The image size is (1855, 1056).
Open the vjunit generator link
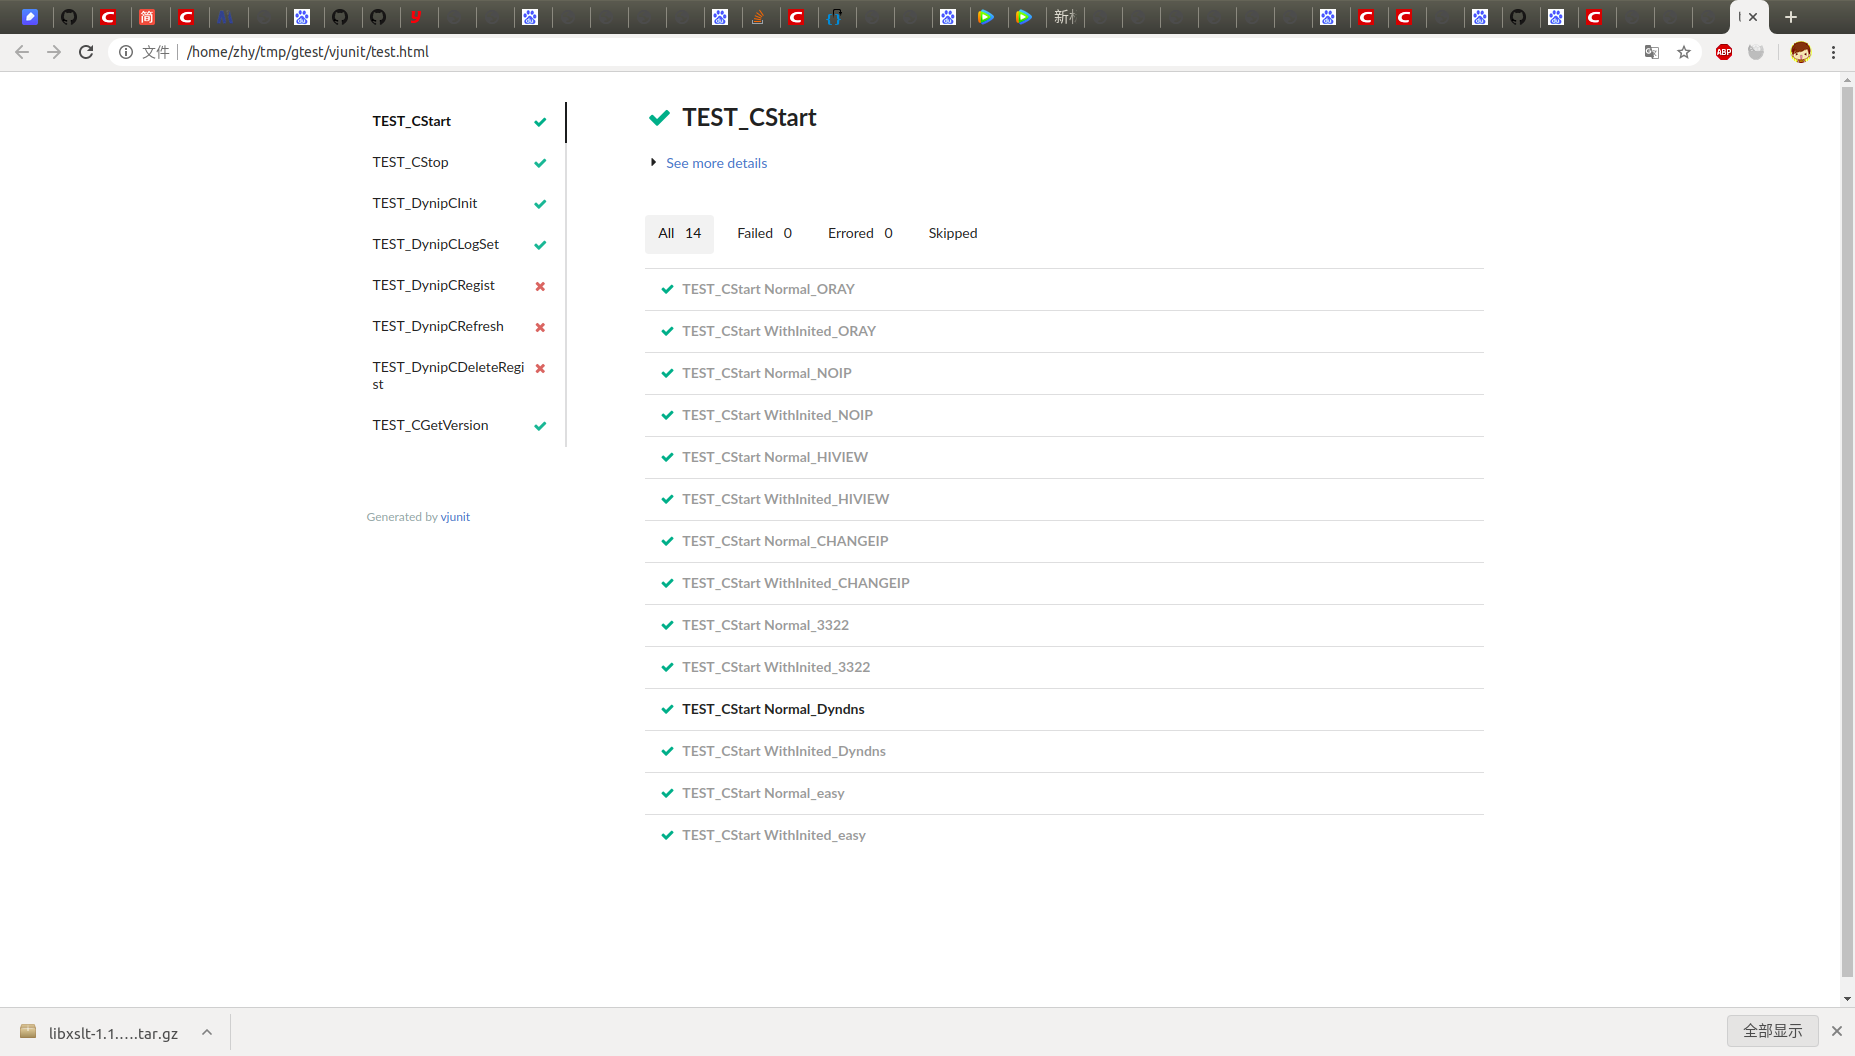tap(455, 516)
